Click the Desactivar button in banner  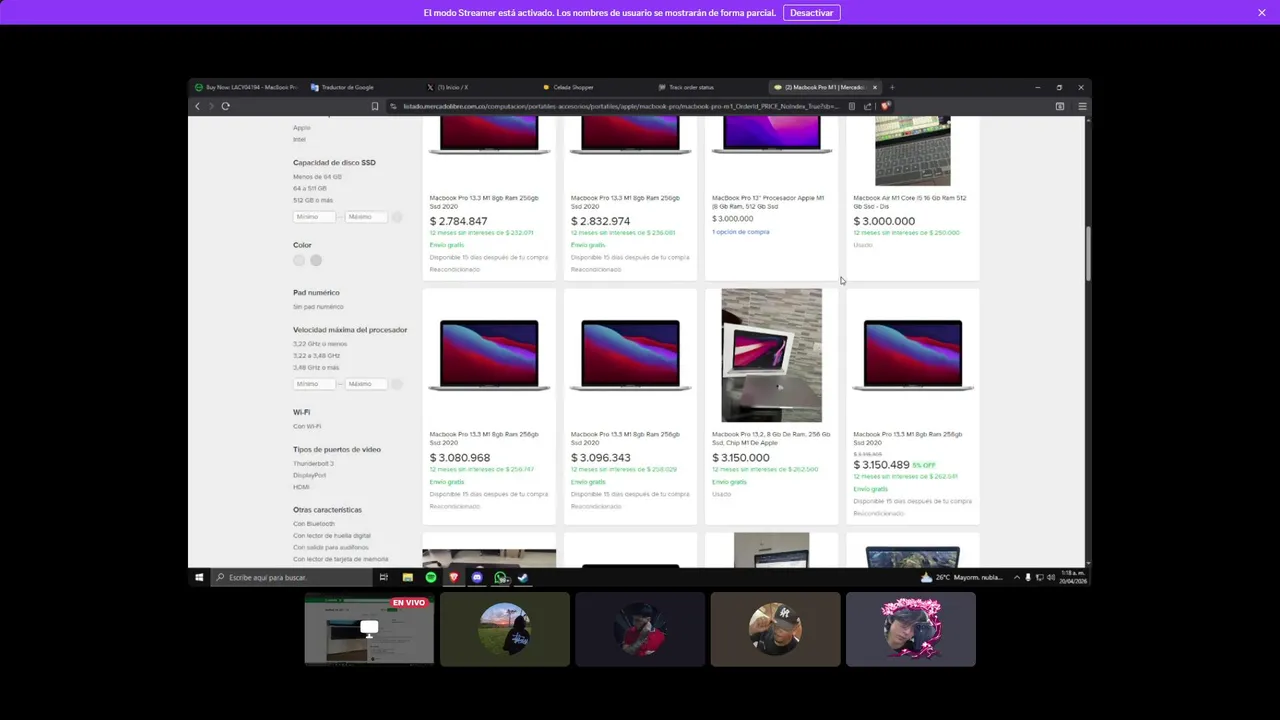click(x=811, y=13)
